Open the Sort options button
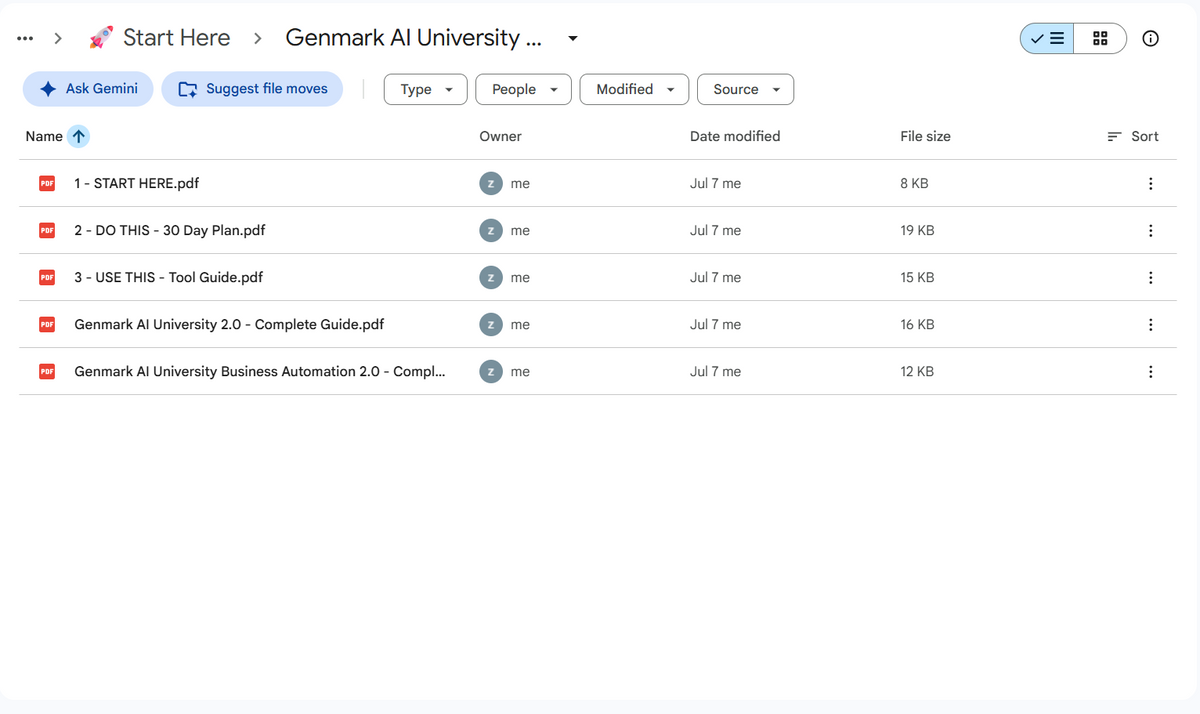Screen dimensions: 1200x714 (x=1133, y=137)
